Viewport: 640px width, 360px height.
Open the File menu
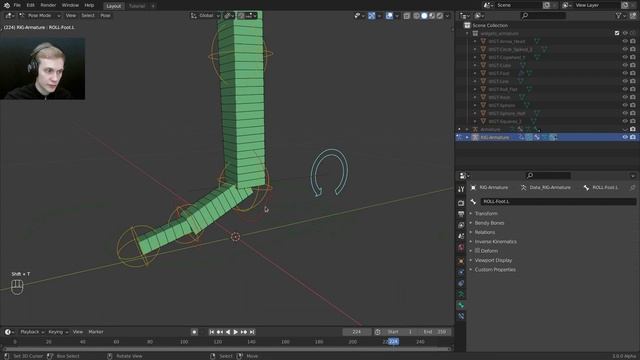[17, 5]
